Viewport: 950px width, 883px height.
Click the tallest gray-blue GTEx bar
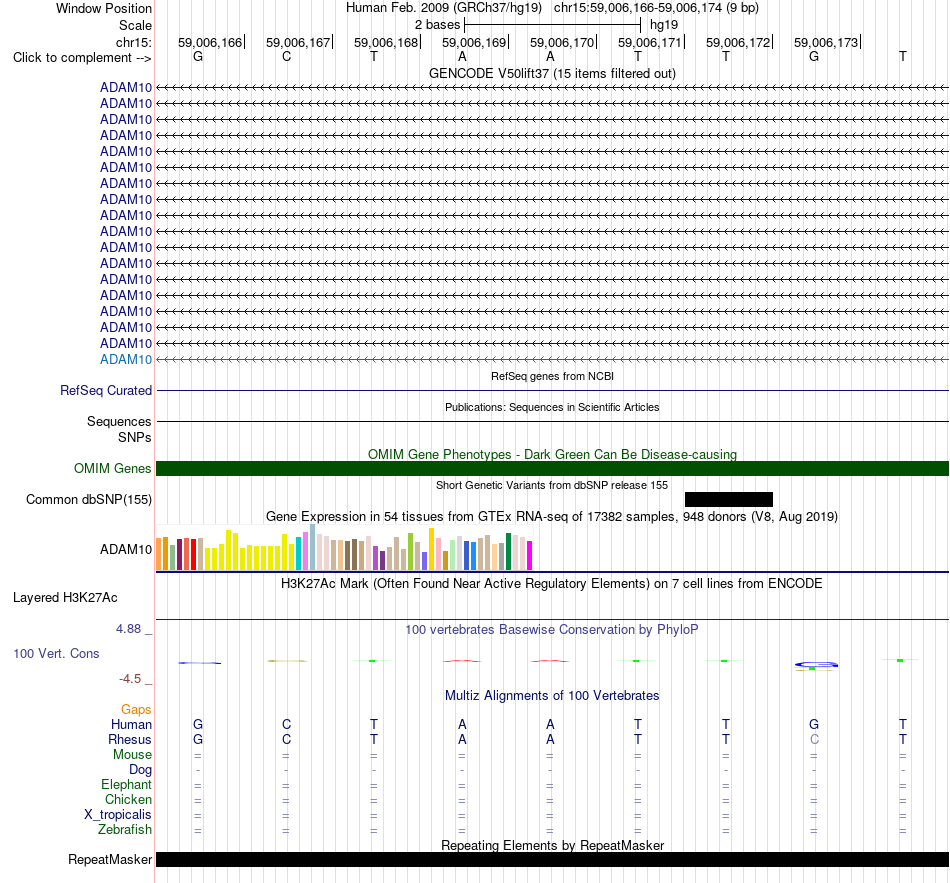313,547
